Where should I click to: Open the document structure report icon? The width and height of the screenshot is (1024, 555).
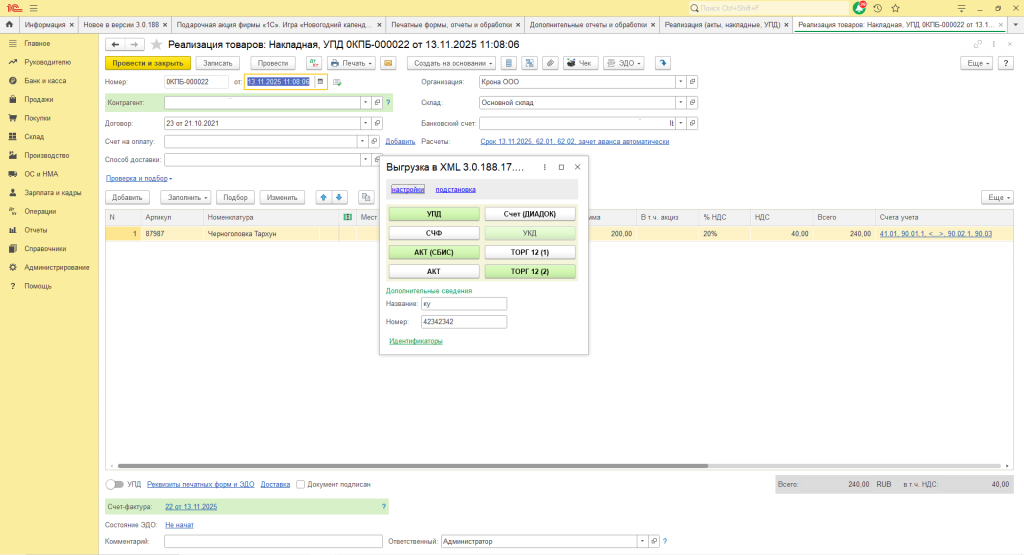pyautogui.click(x=509, y=63)
